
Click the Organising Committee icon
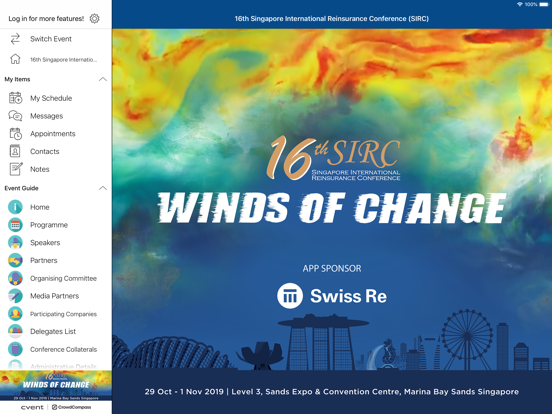click(x=15, y=278)
